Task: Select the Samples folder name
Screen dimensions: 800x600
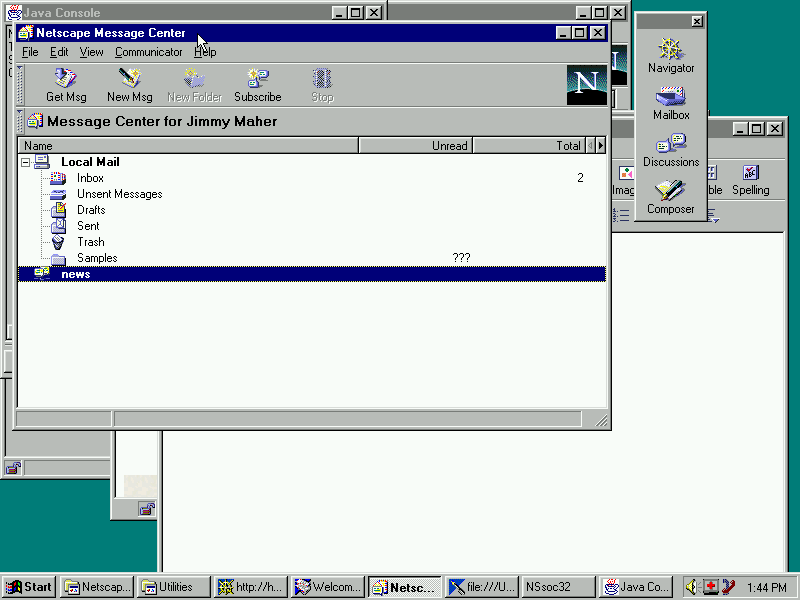Action: click(x=97, y=258)
